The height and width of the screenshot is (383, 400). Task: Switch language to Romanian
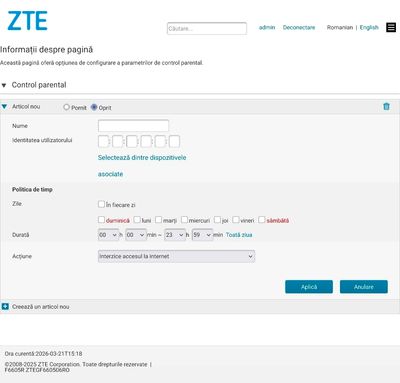tap(340, 27)
